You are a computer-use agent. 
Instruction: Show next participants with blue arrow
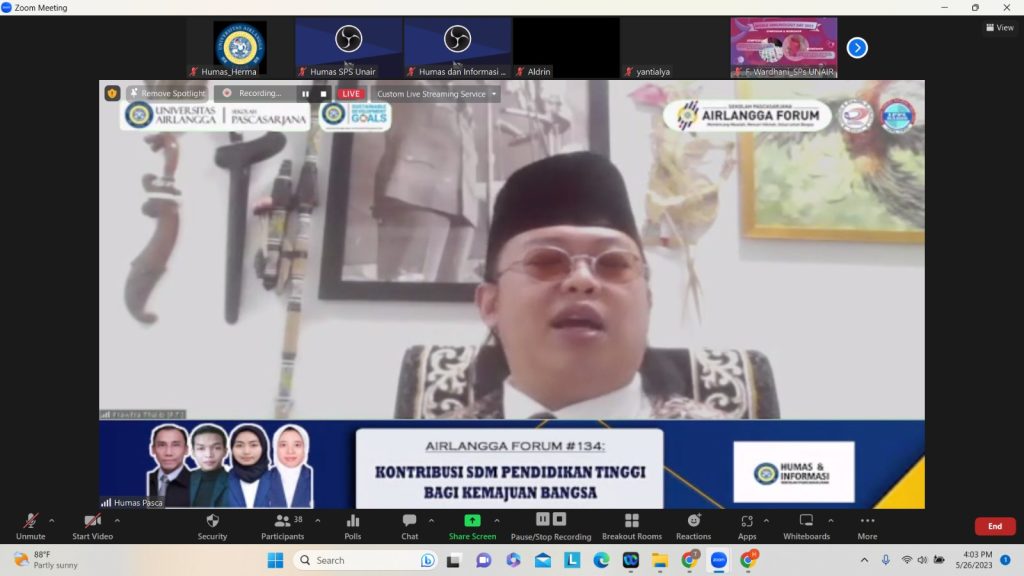(x=857, y=48)
